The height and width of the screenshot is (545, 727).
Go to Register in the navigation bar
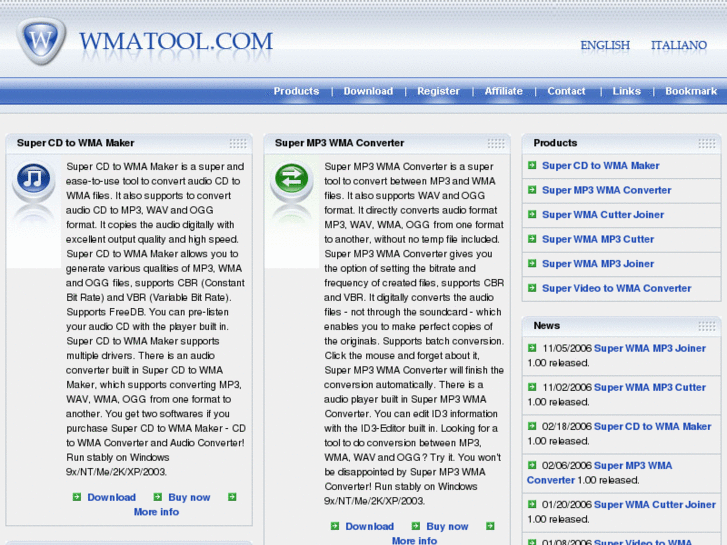pyautogui.click(x=438, y=91)
